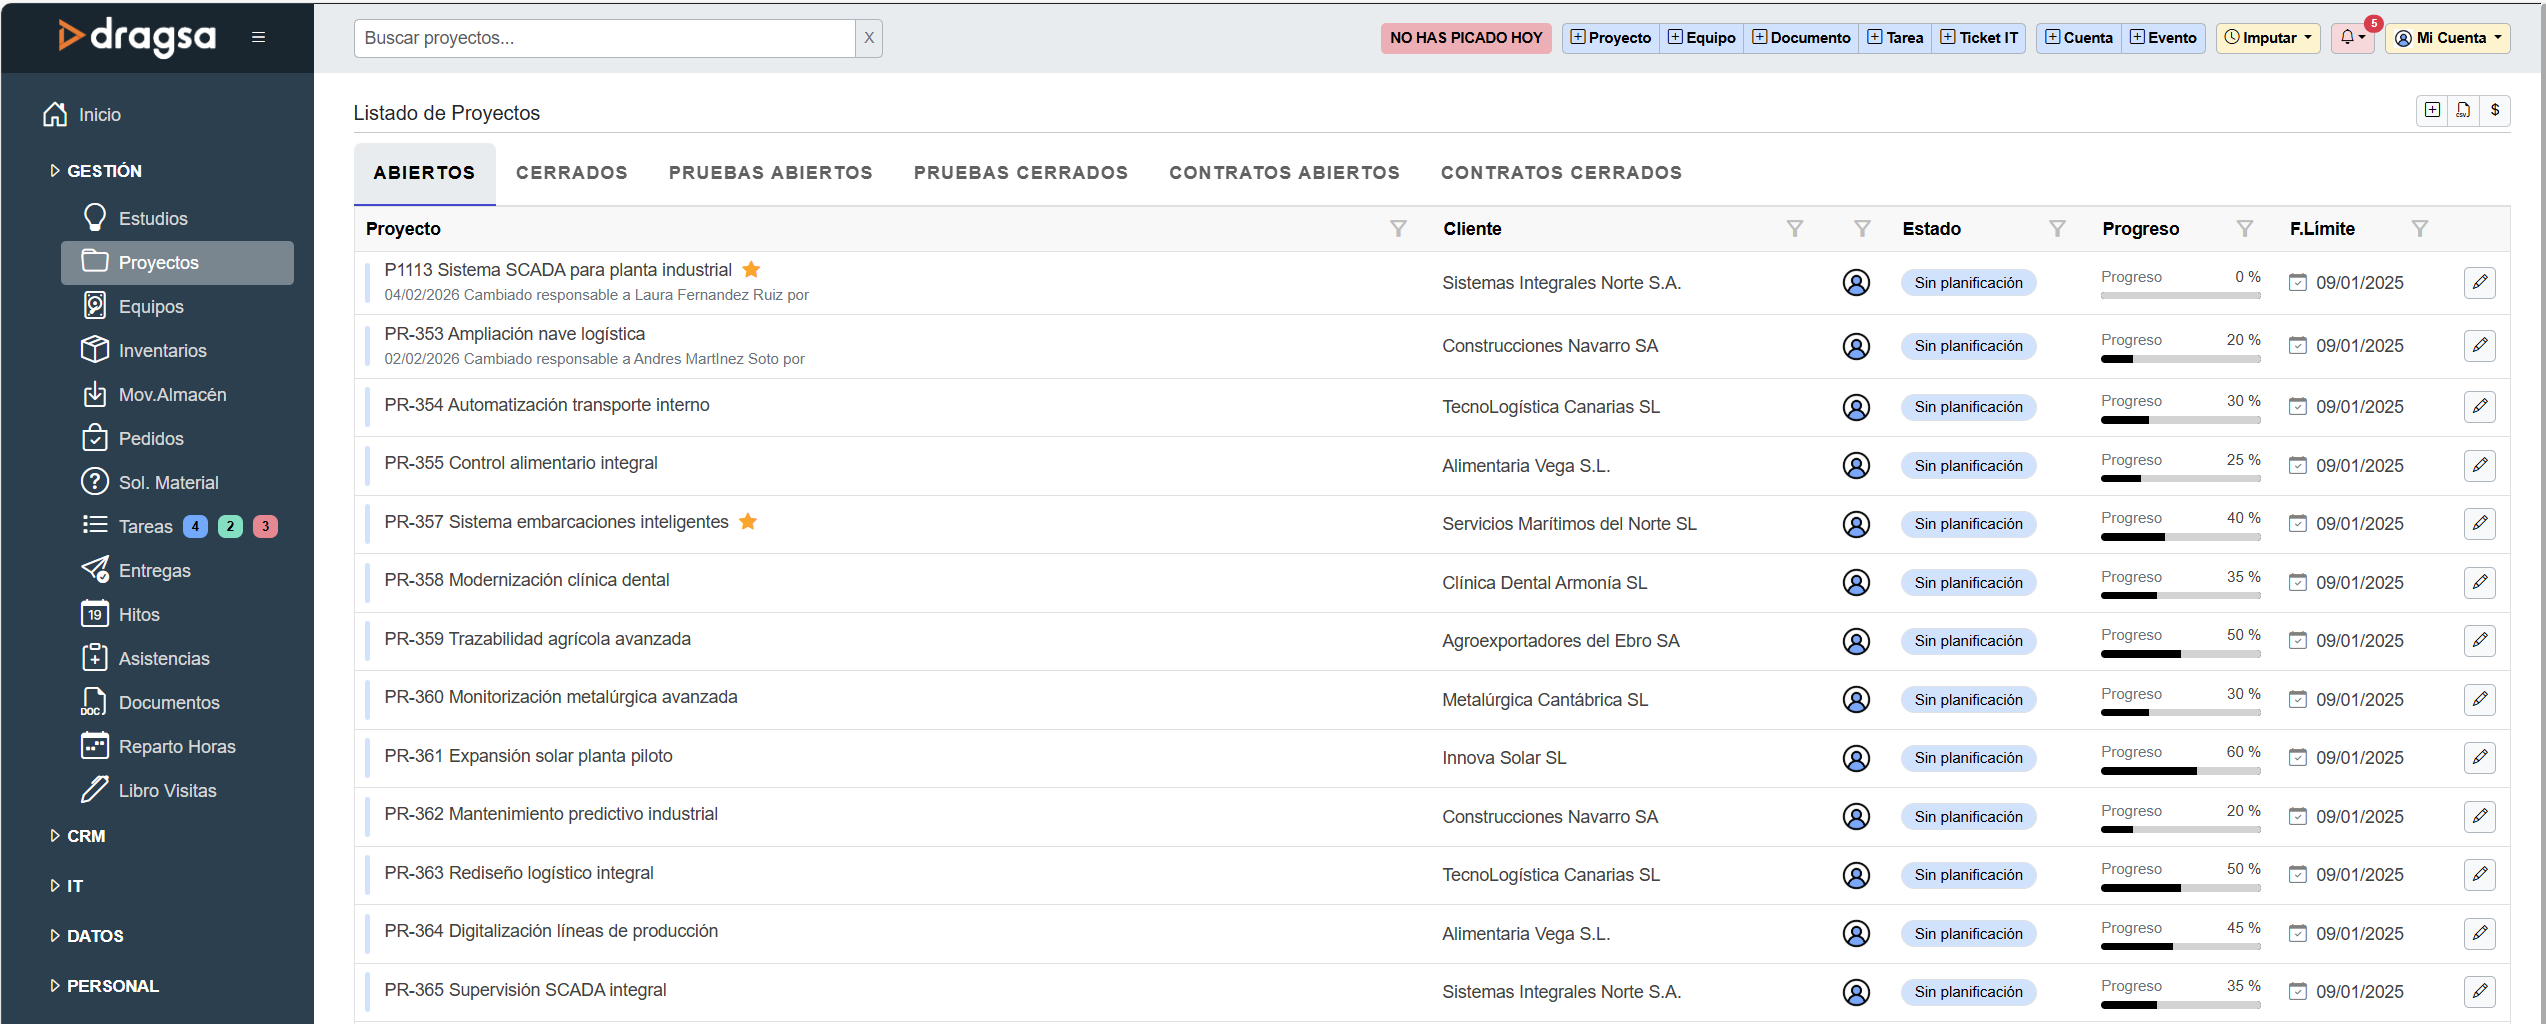Click the pencil edit icon for PR-353

pos(2479,346)
